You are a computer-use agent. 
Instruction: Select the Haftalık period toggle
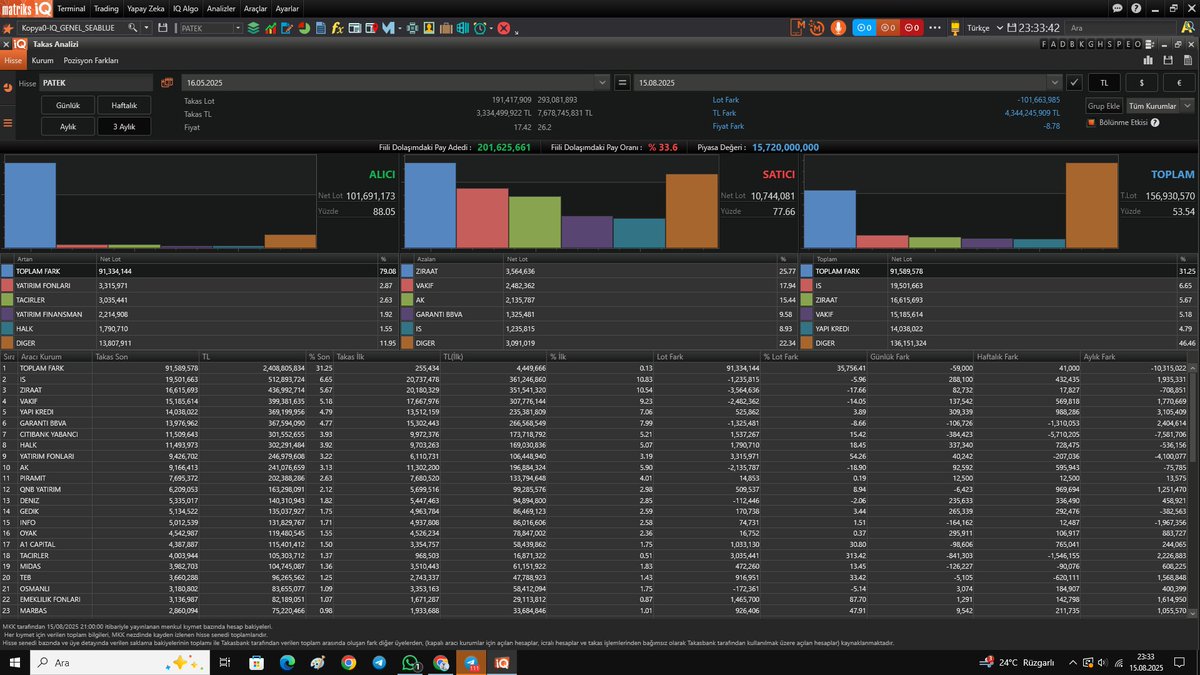124,105
